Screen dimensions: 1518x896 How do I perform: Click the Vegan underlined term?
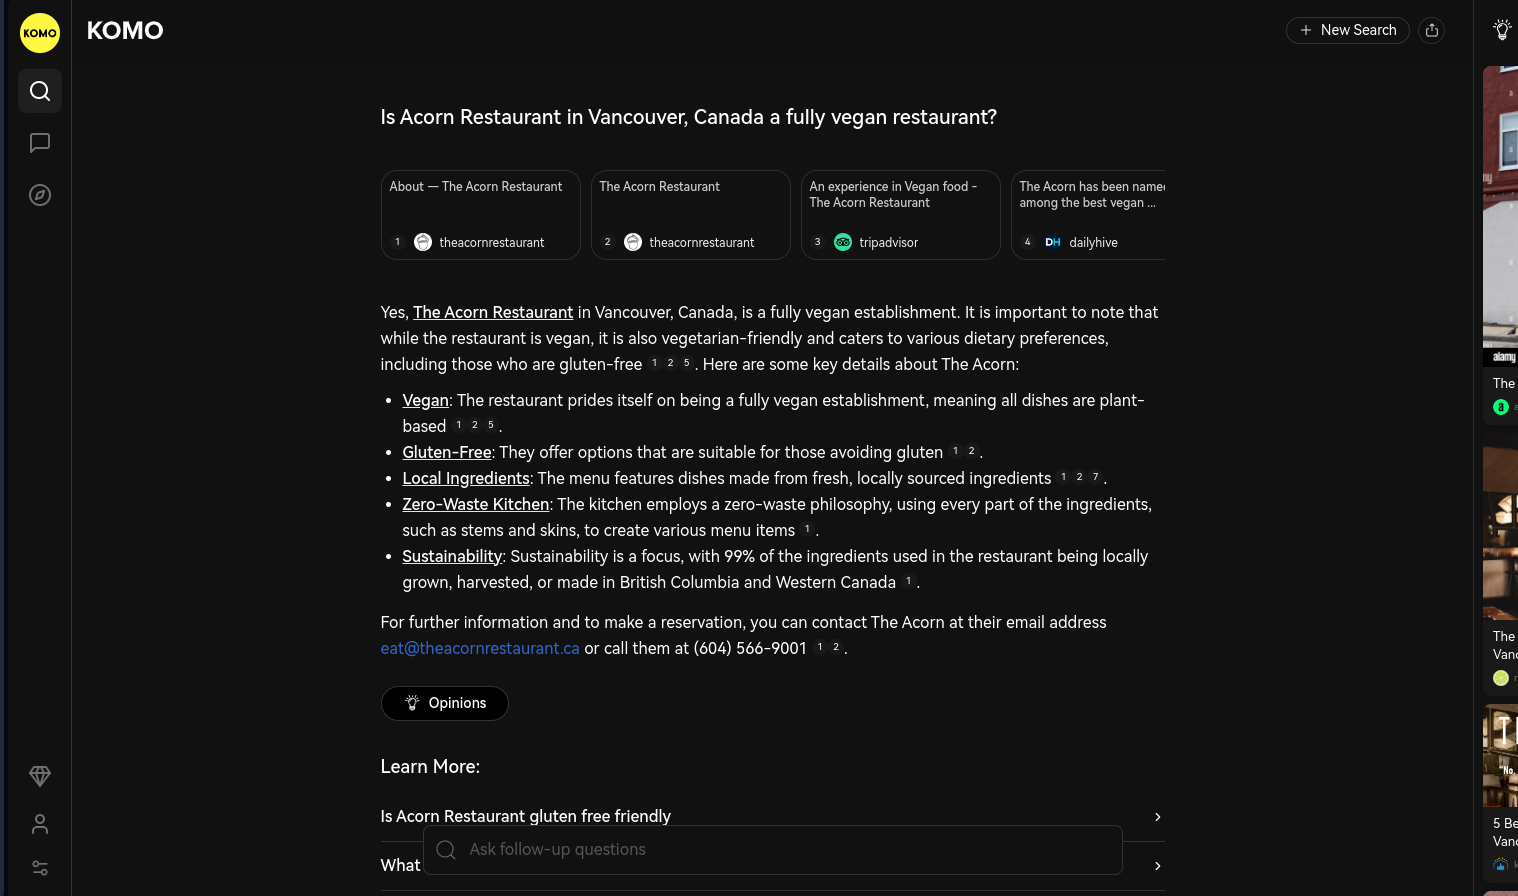tap(425, 400)
